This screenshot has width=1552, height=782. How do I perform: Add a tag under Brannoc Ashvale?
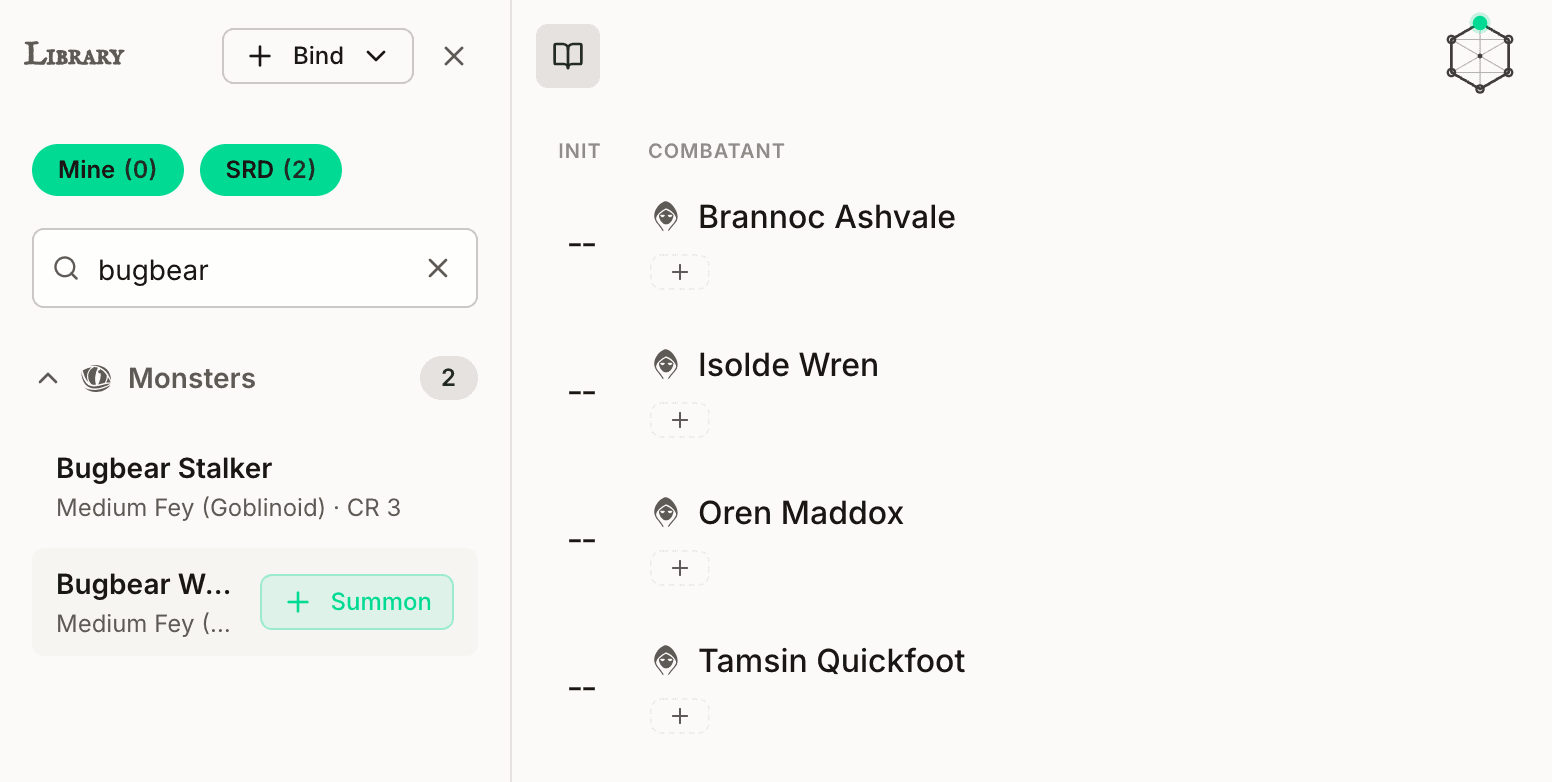point(680,272)
